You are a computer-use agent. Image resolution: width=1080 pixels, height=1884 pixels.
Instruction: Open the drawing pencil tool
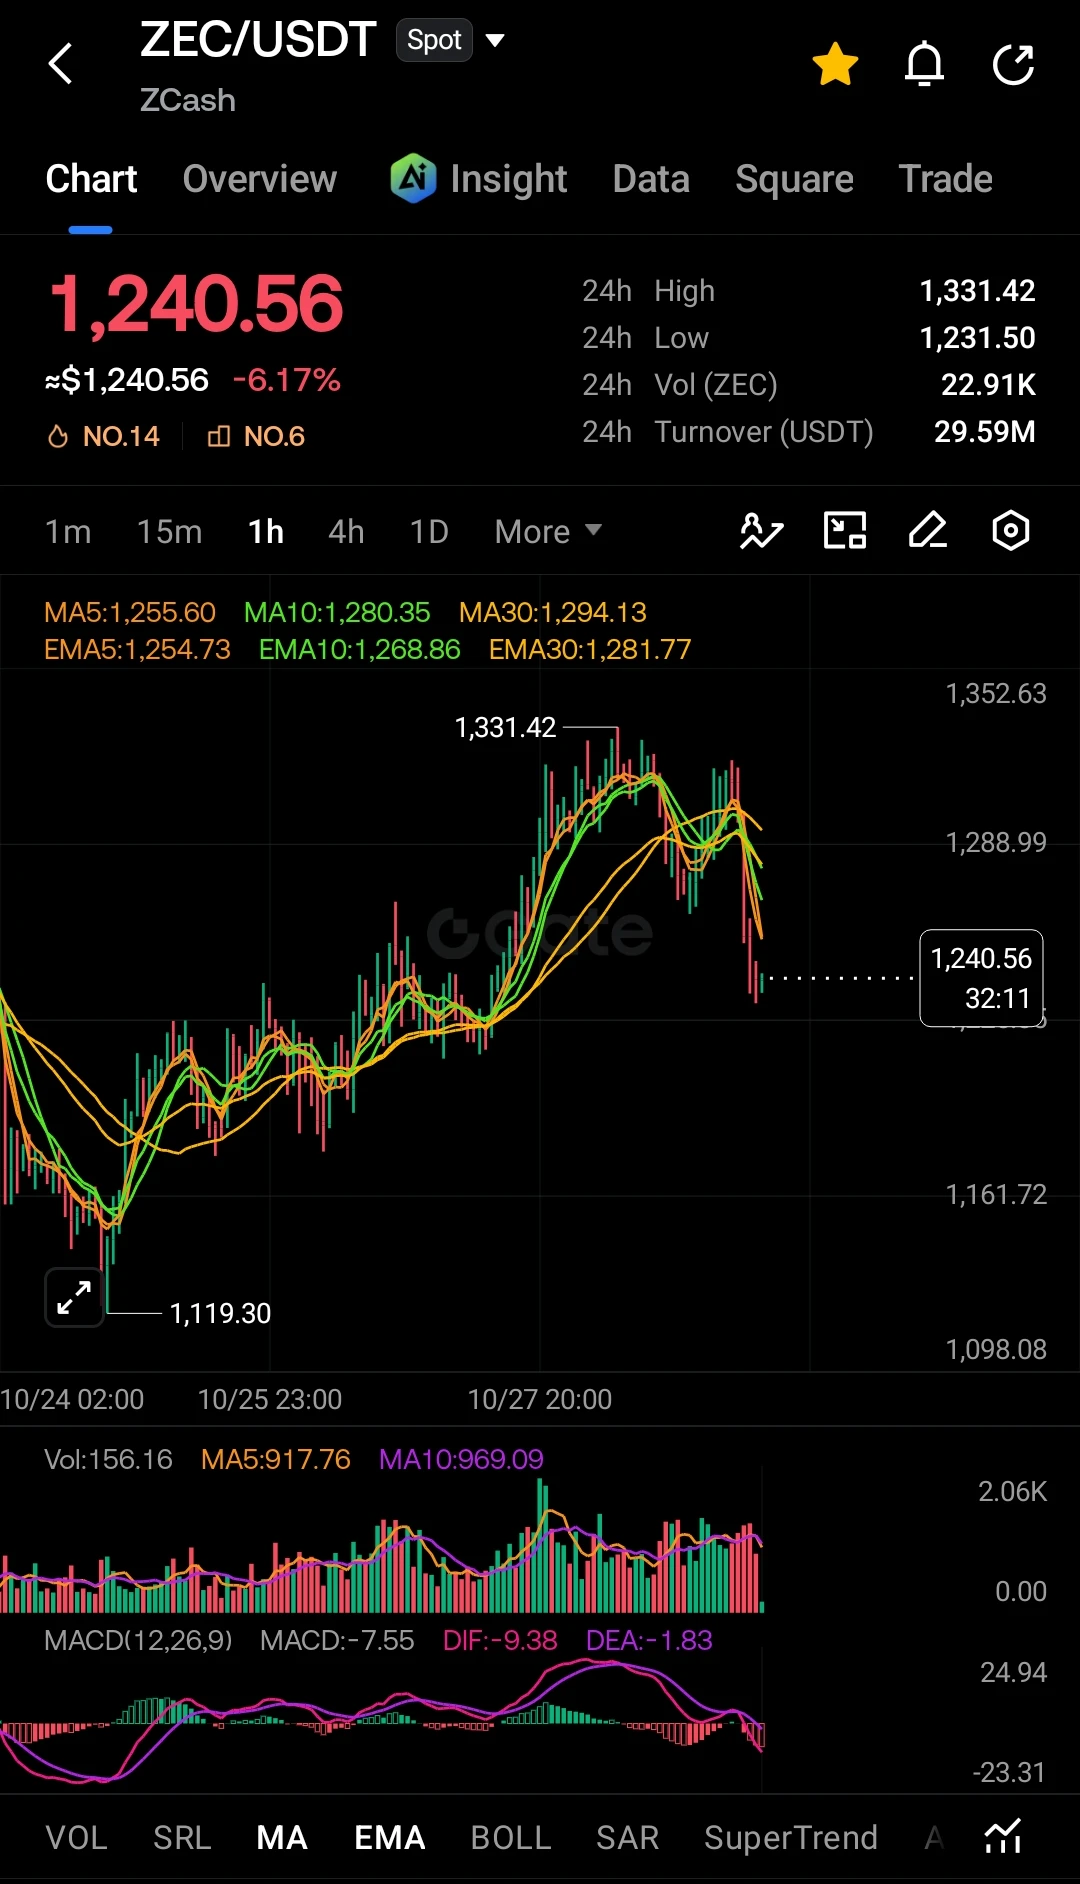click(x=928, y=530)
